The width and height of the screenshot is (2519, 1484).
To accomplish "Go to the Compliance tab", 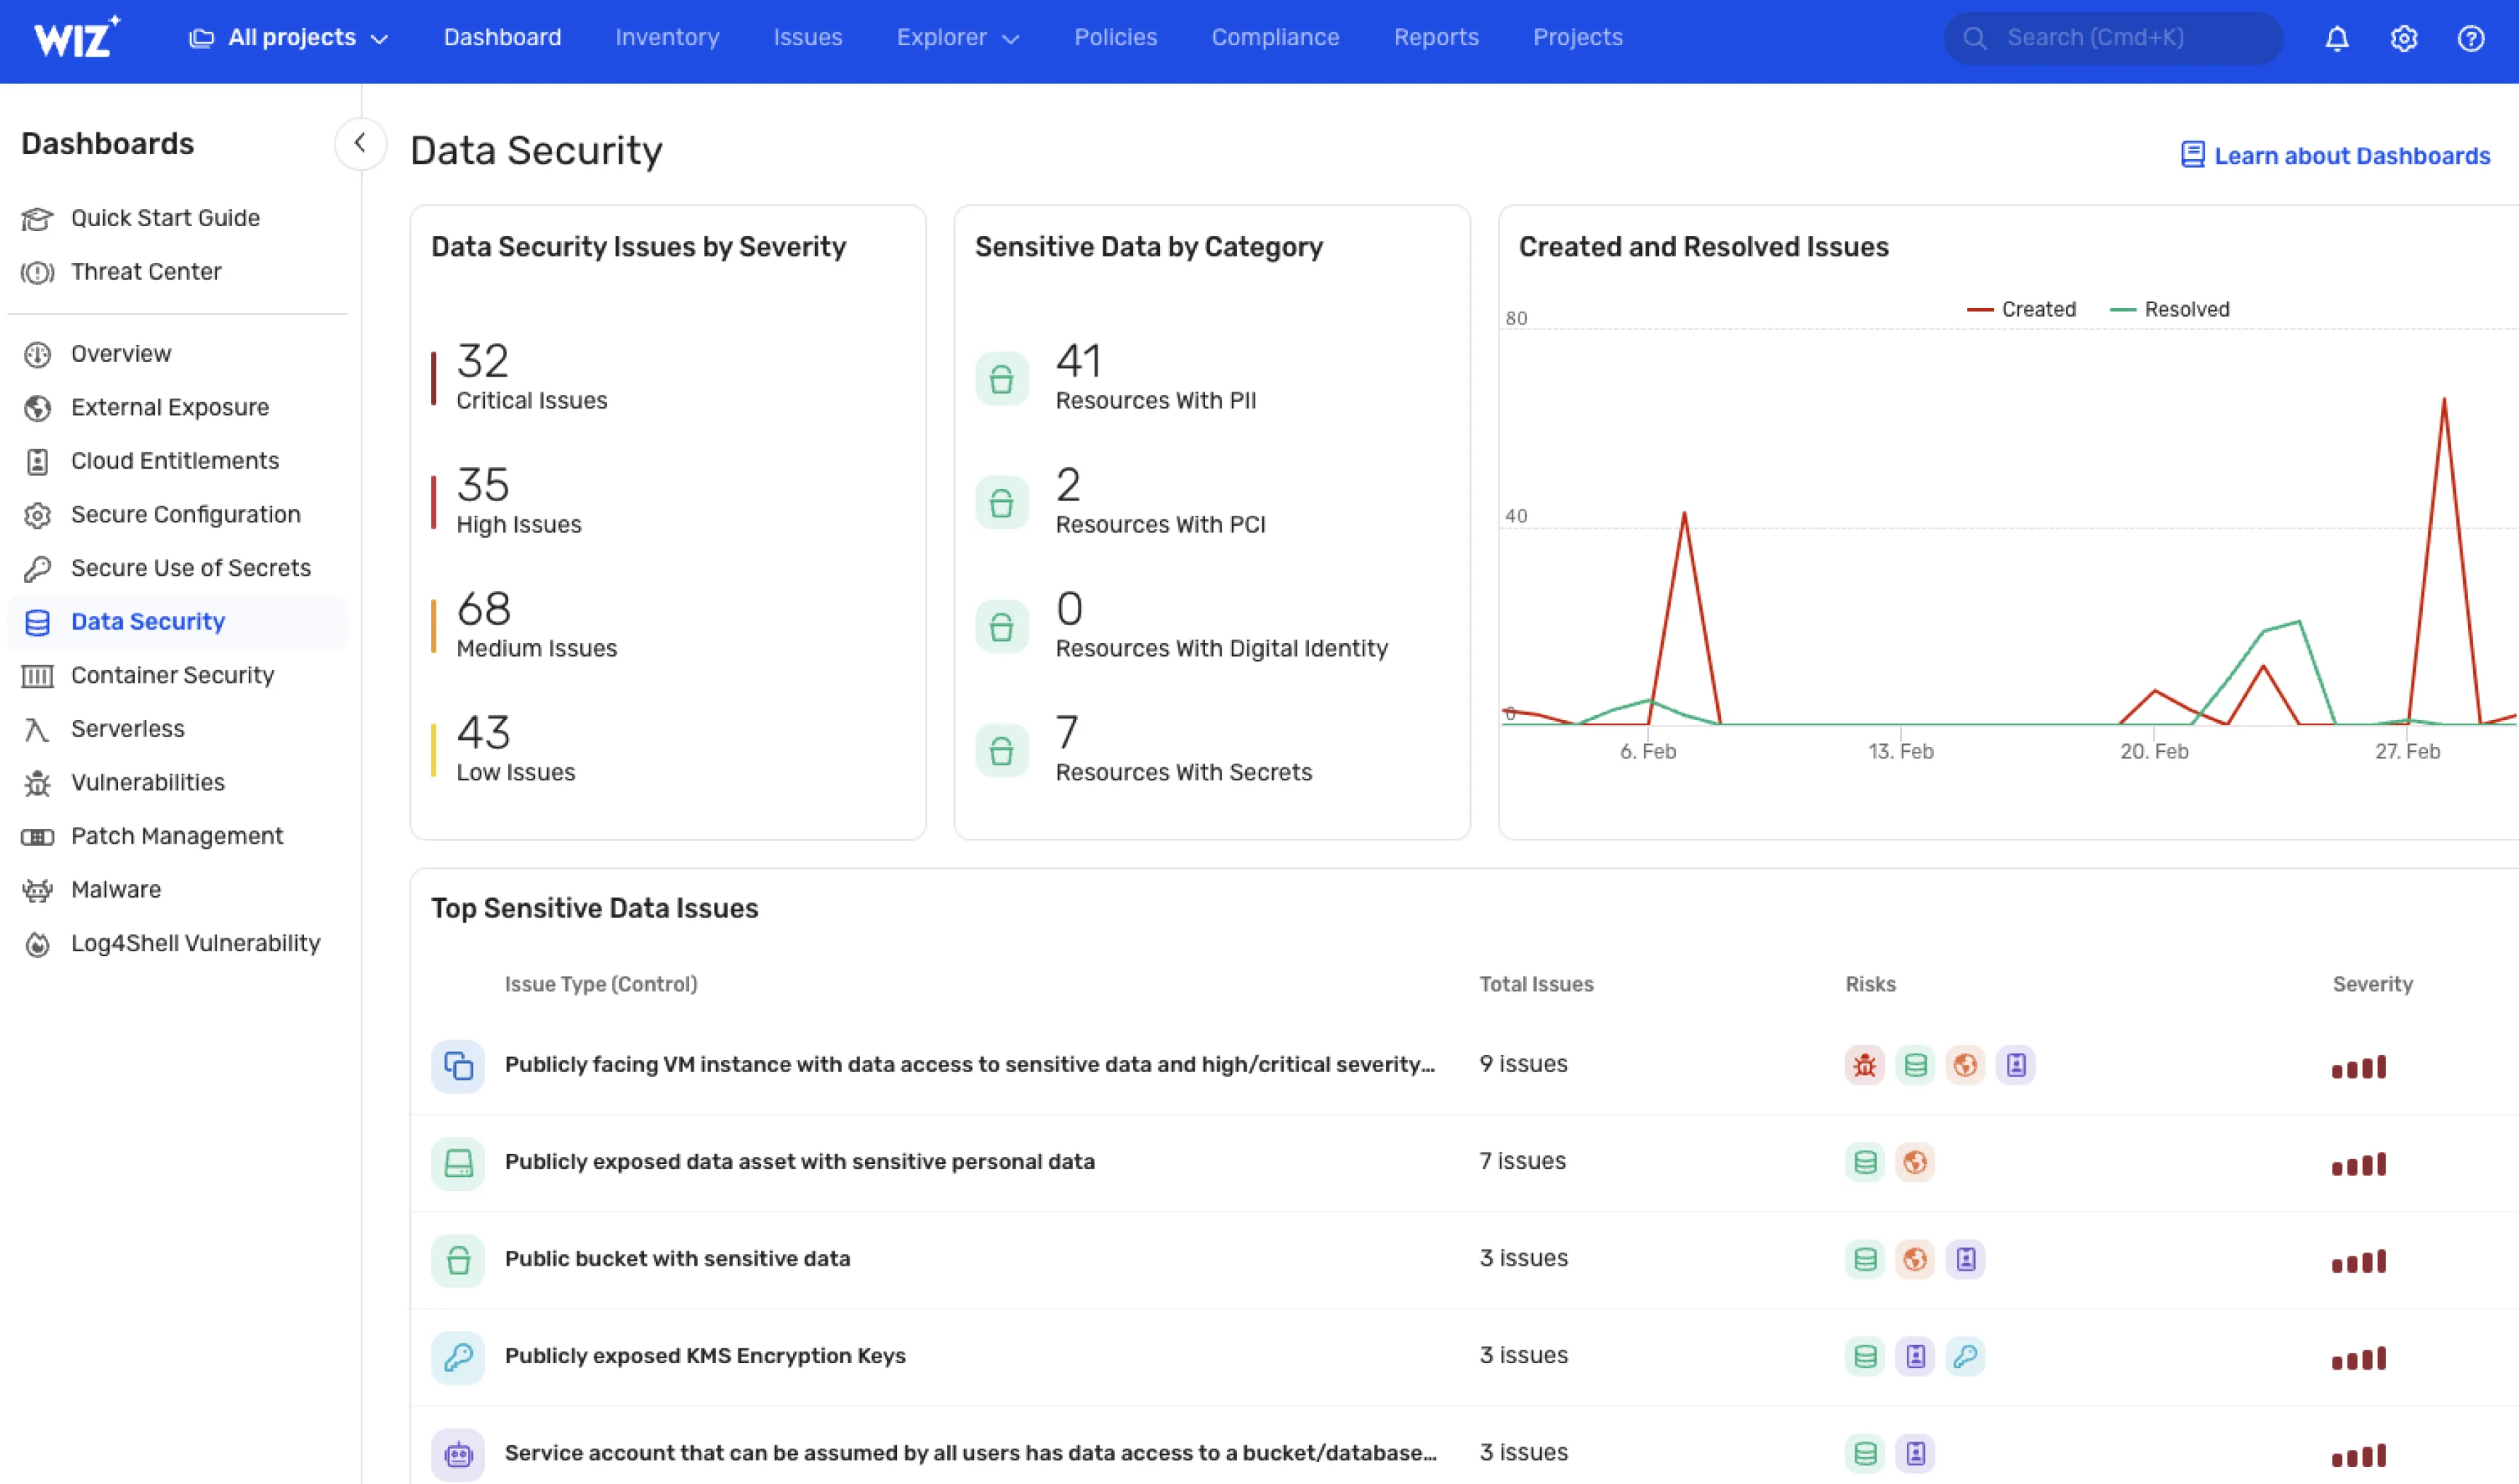I will (x=1275, y=38).
